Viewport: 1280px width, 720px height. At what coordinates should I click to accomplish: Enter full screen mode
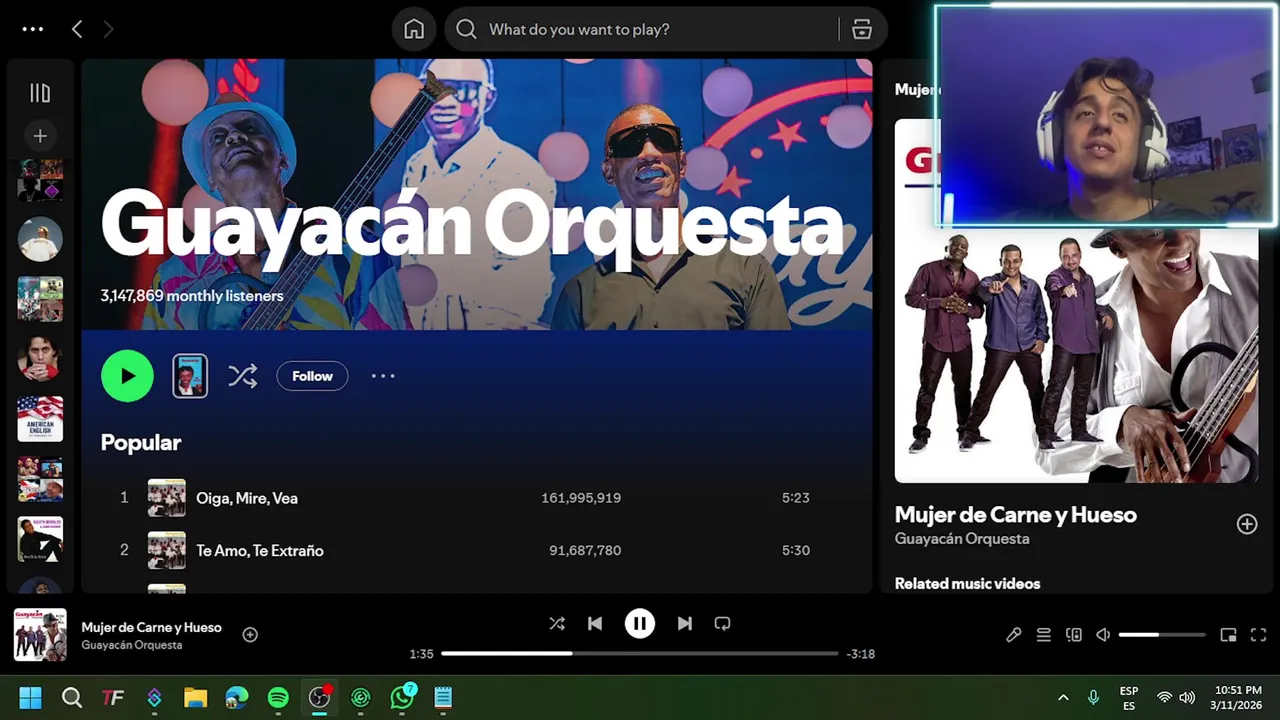(1258, 635)
